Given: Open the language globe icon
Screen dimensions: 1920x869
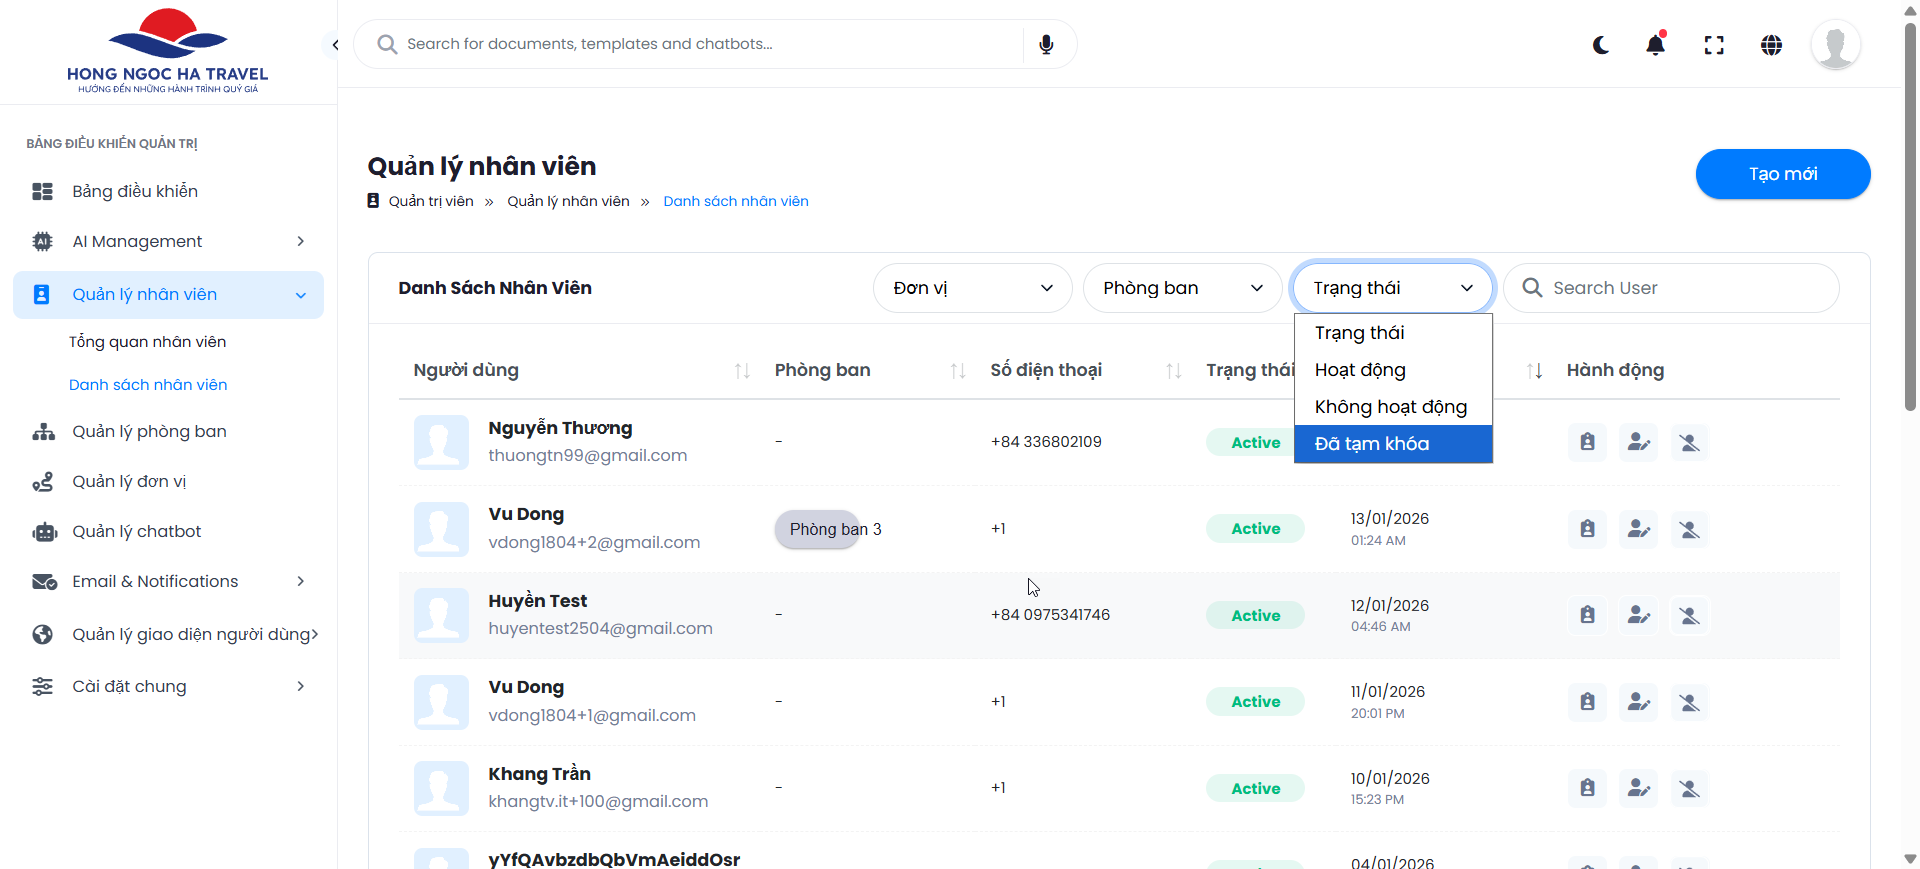Looking at the screenshot, I should pos(1771,45).
